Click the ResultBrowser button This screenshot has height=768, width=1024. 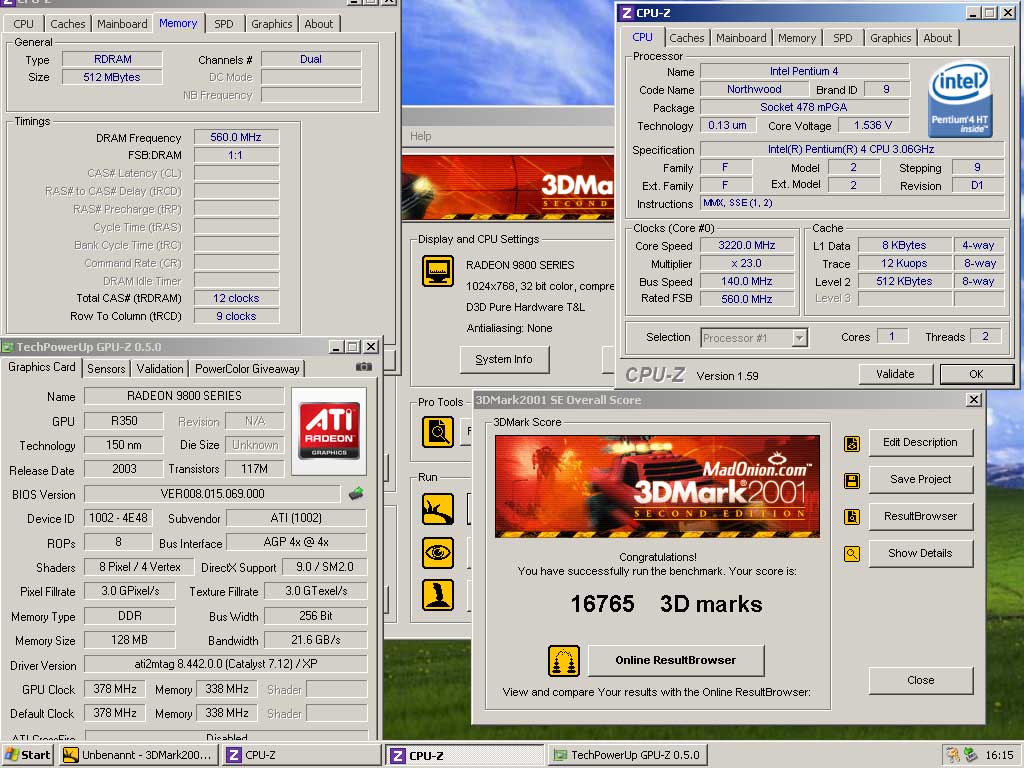[920, 516]
